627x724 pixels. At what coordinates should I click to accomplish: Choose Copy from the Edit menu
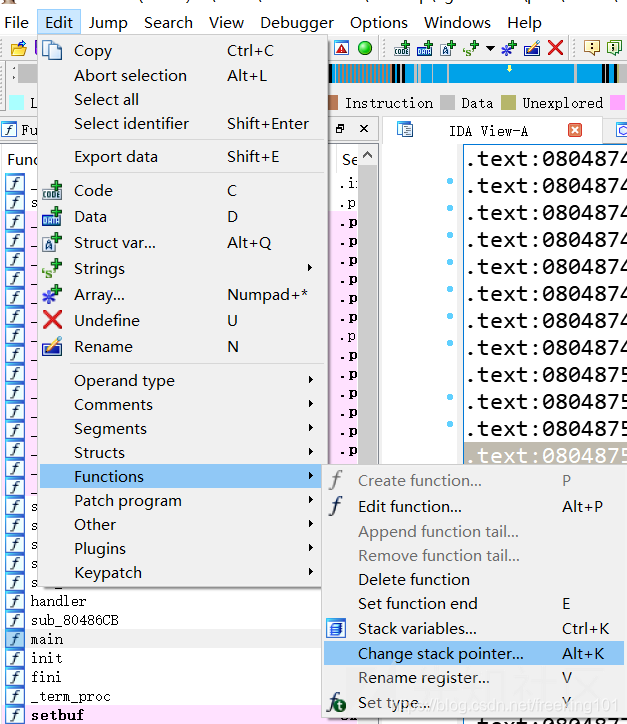182,51
